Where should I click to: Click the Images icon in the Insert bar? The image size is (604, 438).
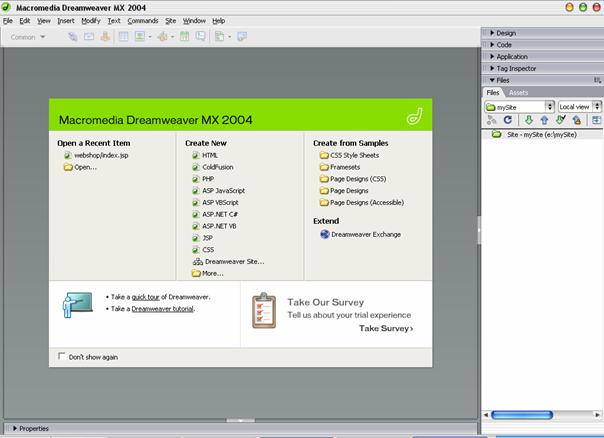(x=139, y=37)
